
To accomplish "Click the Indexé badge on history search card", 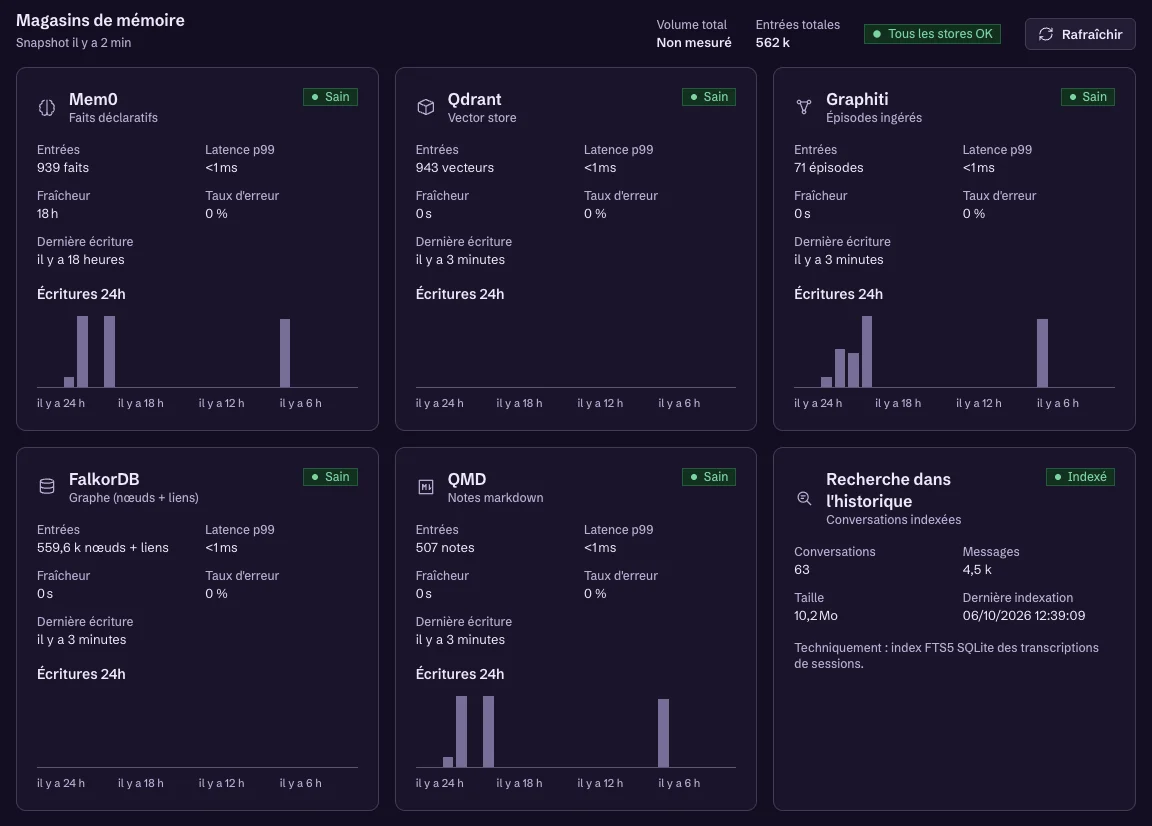I will (1080, 476).
